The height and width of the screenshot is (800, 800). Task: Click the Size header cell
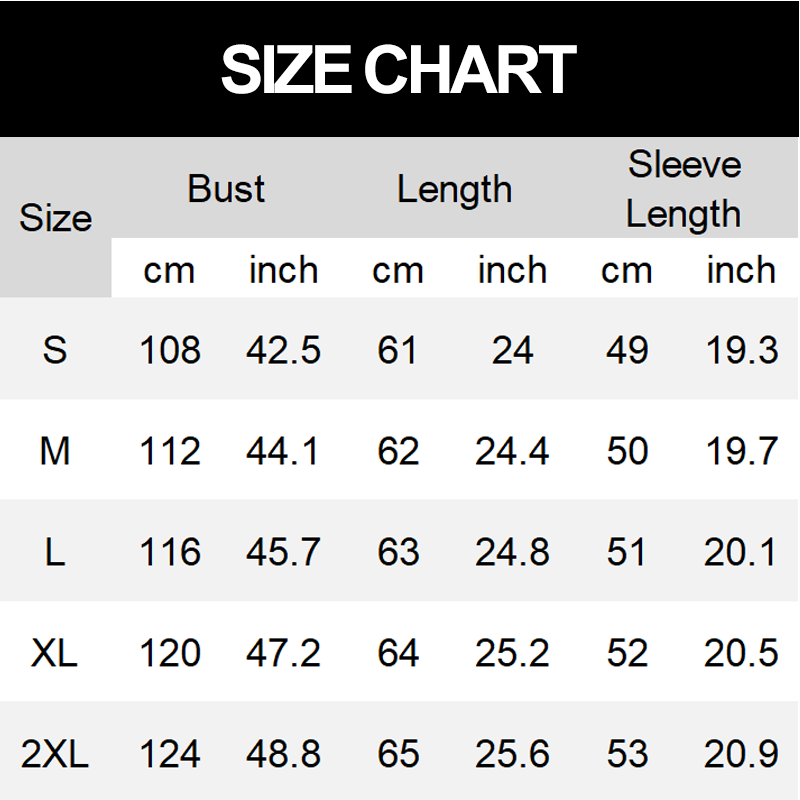point(55,218)
